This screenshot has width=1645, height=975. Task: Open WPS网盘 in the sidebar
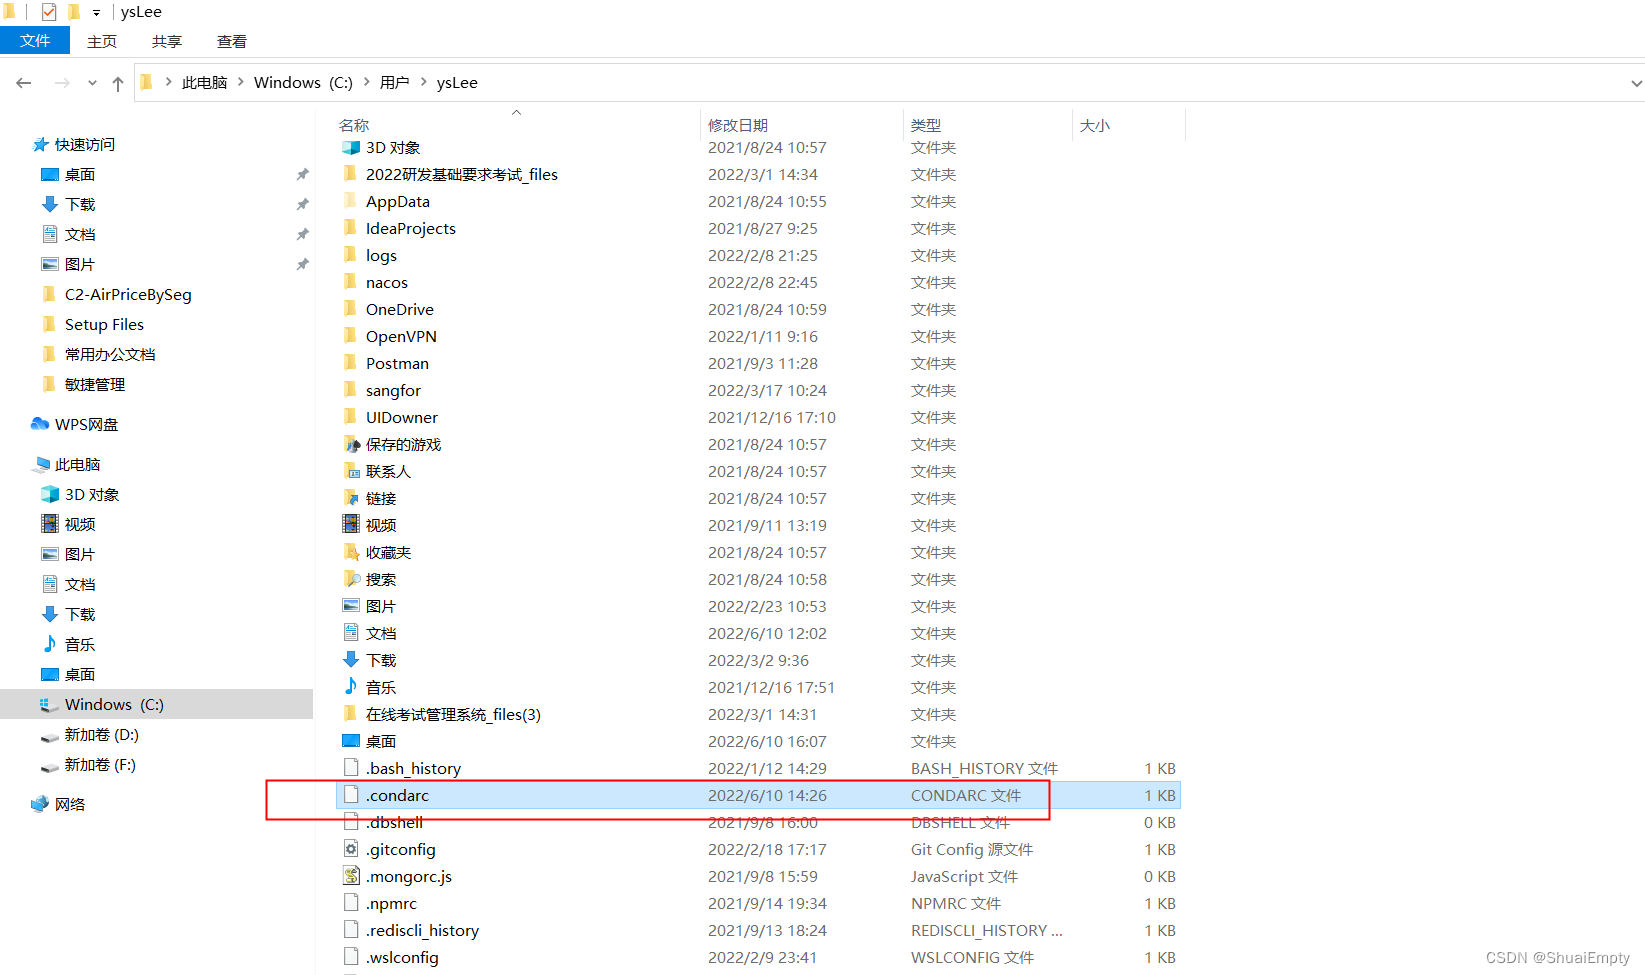click(85, 423)
